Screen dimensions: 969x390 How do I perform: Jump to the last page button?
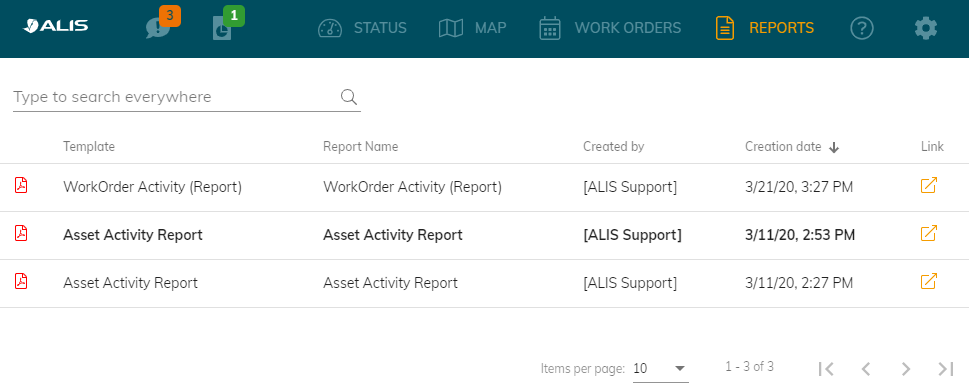946,369
